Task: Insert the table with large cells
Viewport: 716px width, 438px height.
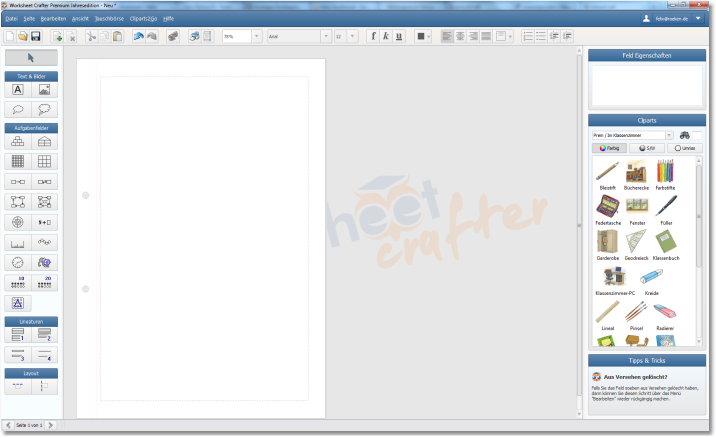Action: point(44,161)
